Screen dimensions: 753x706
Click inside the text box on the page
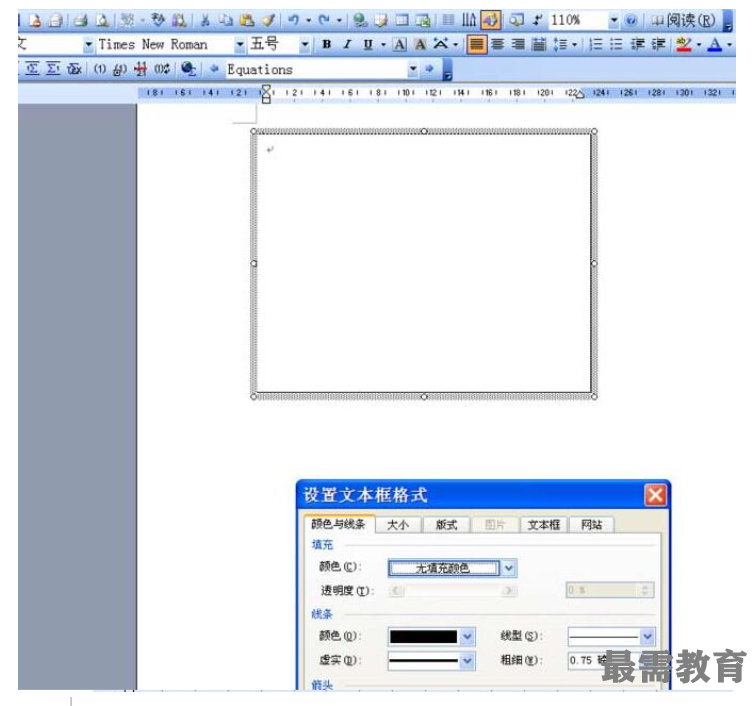point(424,264)
